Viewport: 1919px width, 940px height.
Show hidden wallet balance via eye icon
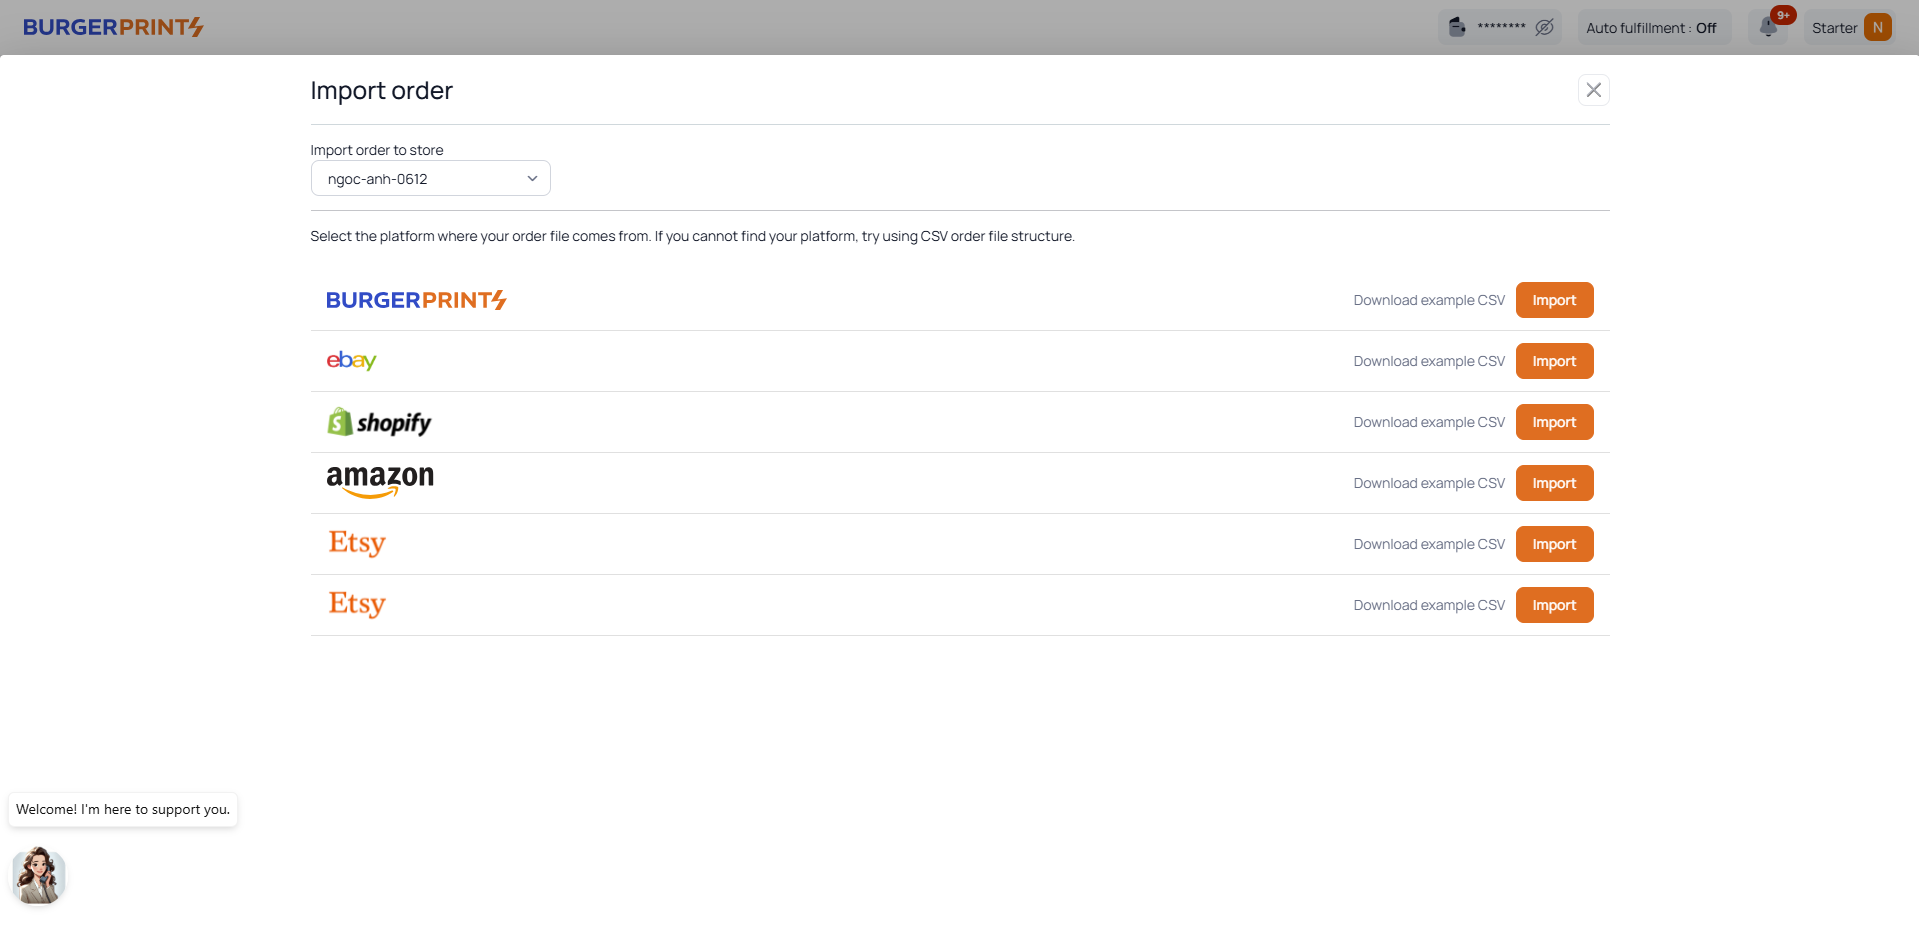coord(1544,28)
